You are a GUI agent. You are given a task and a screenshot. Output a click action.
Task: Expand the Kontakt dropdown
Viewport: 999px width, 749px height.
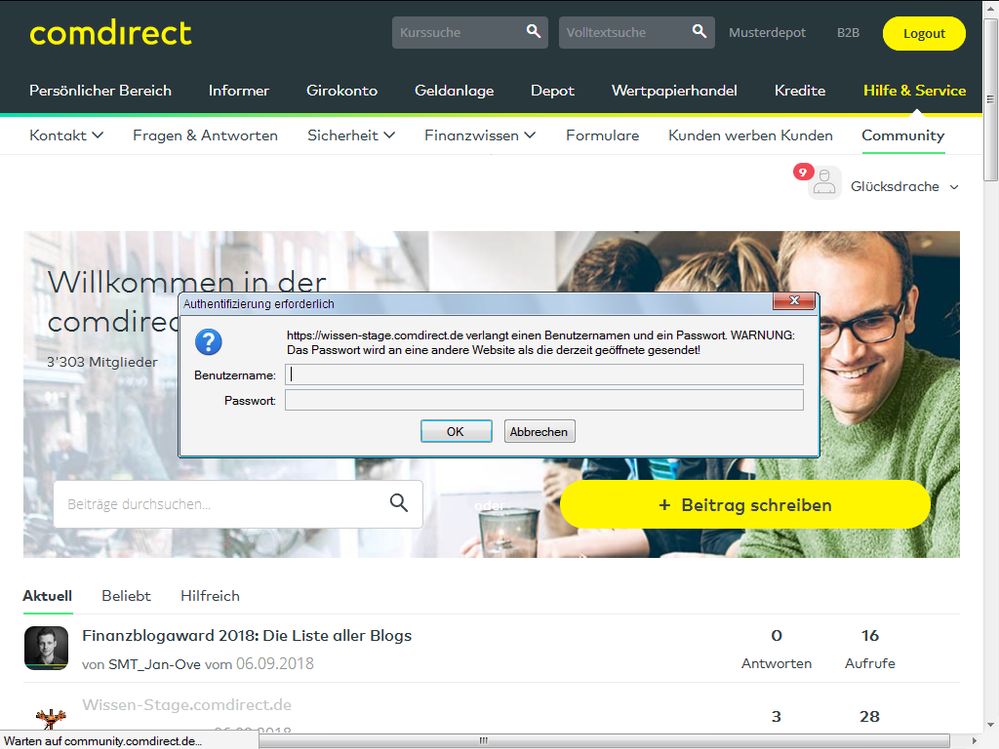click(66, 134)
